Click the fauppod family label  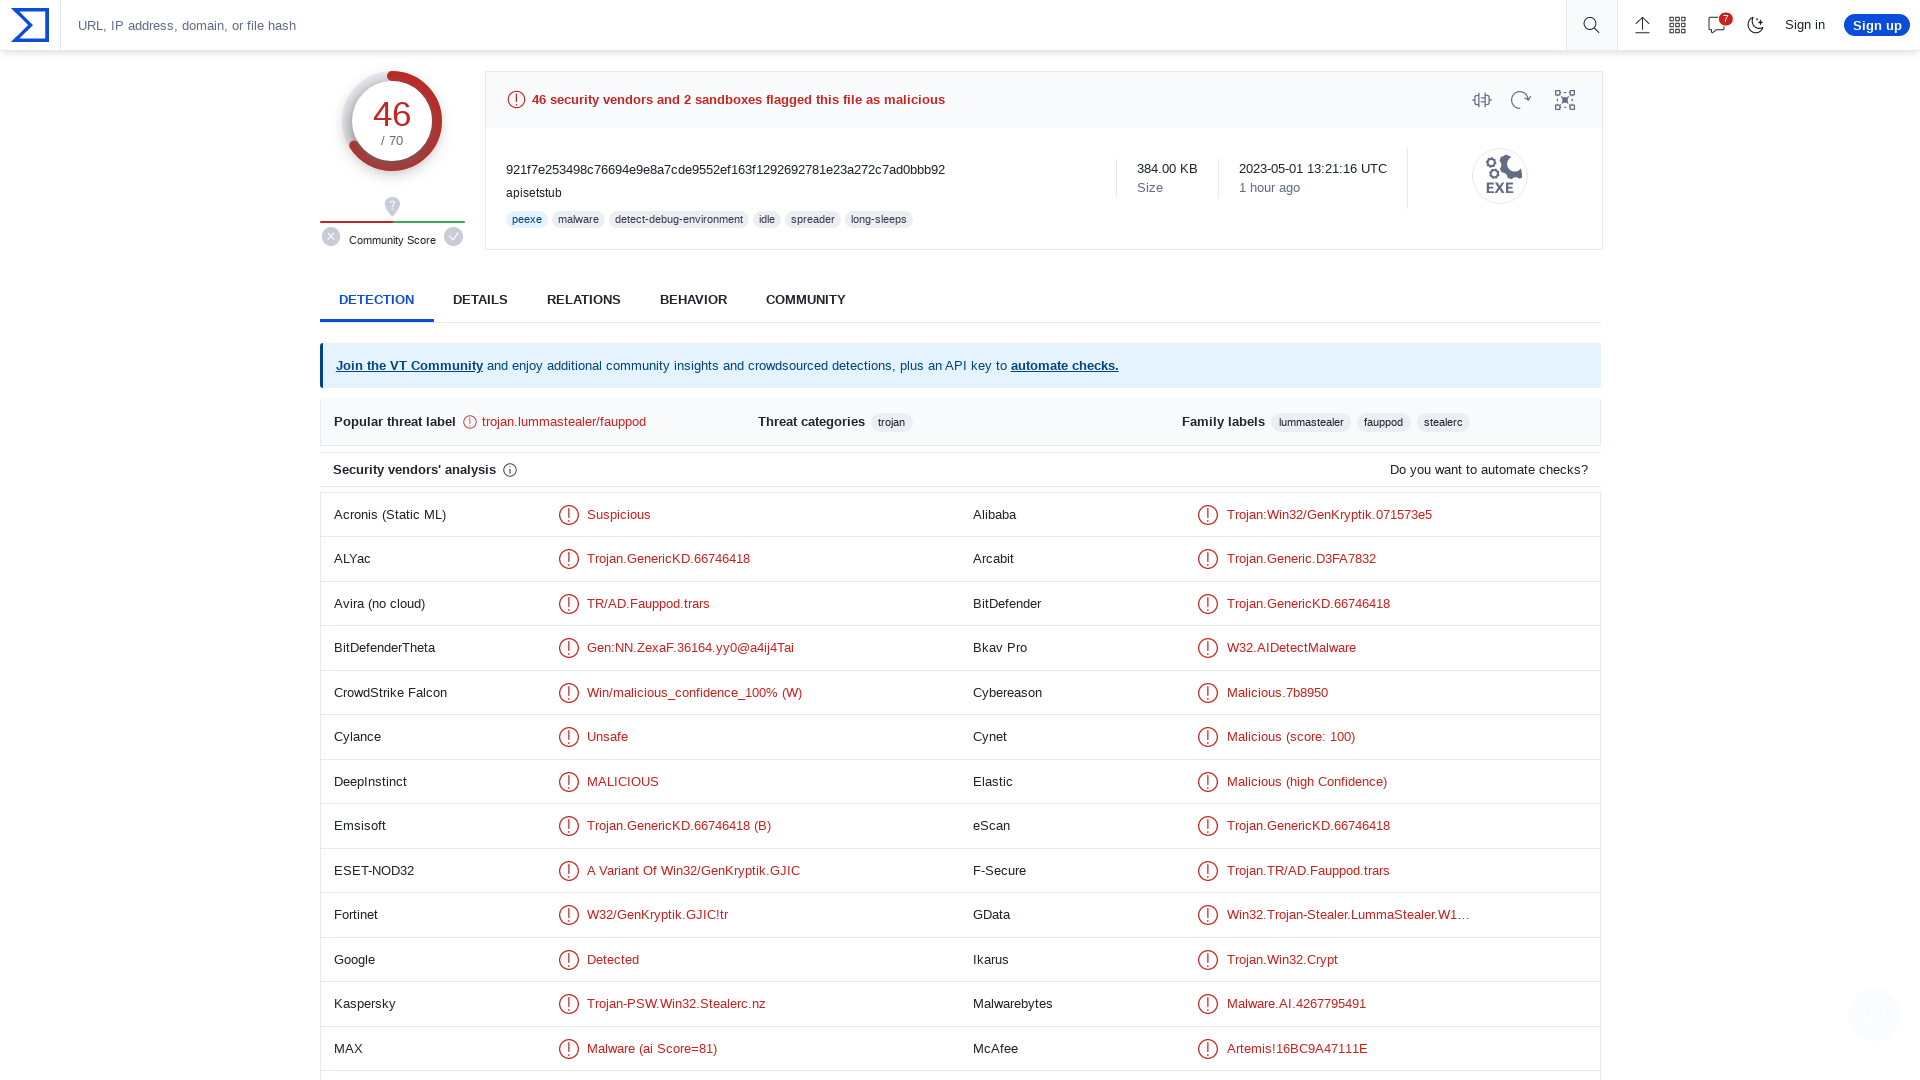click(x=1383, y=423)
